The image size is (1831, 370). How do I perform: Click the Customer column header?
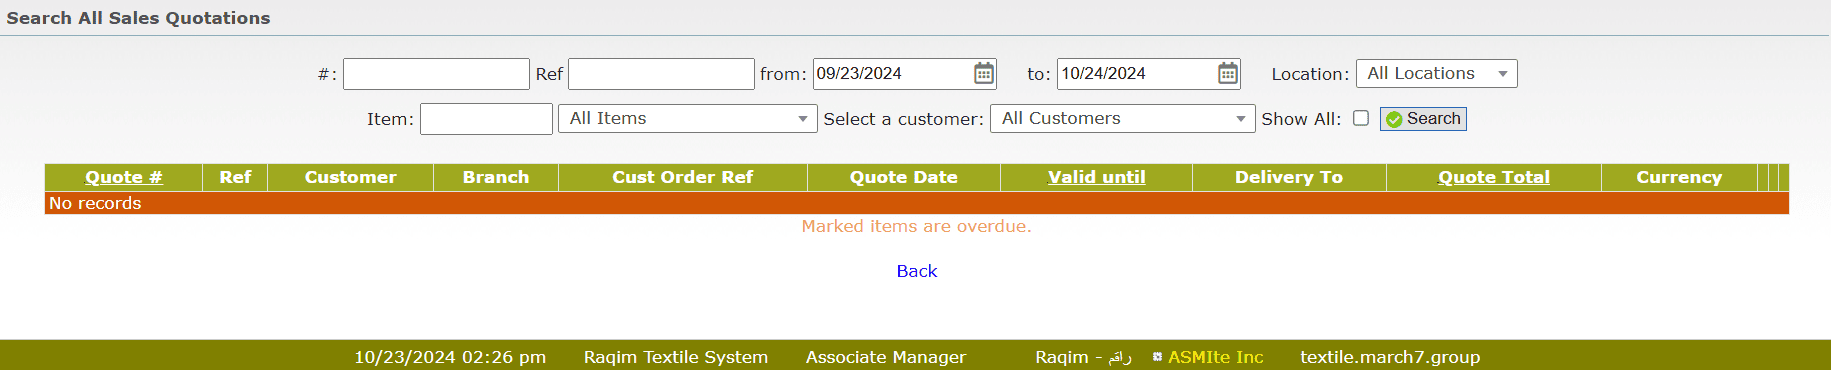coord(351,177)
